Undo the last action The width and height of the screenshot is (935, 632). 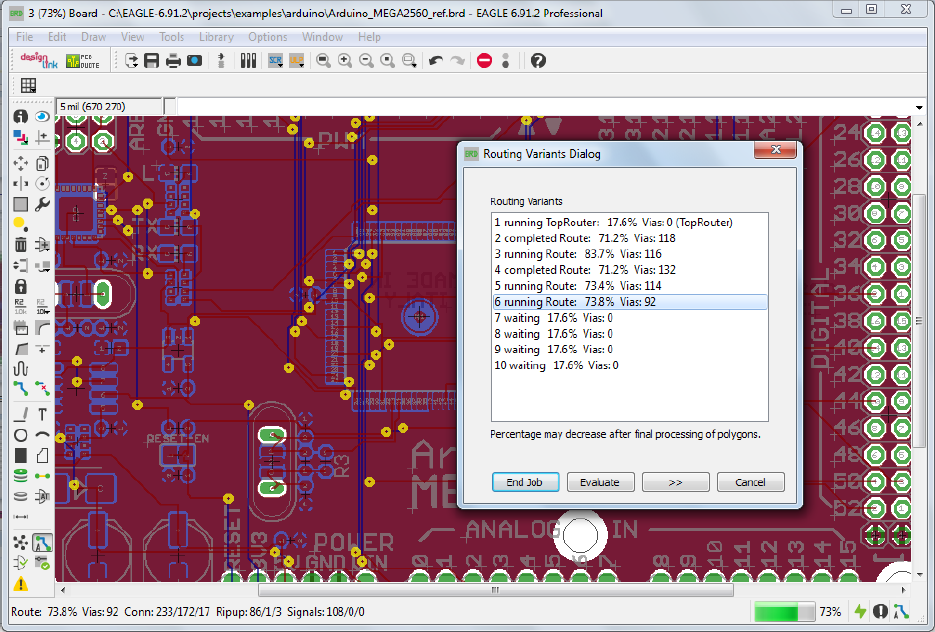tap(436, 60)
